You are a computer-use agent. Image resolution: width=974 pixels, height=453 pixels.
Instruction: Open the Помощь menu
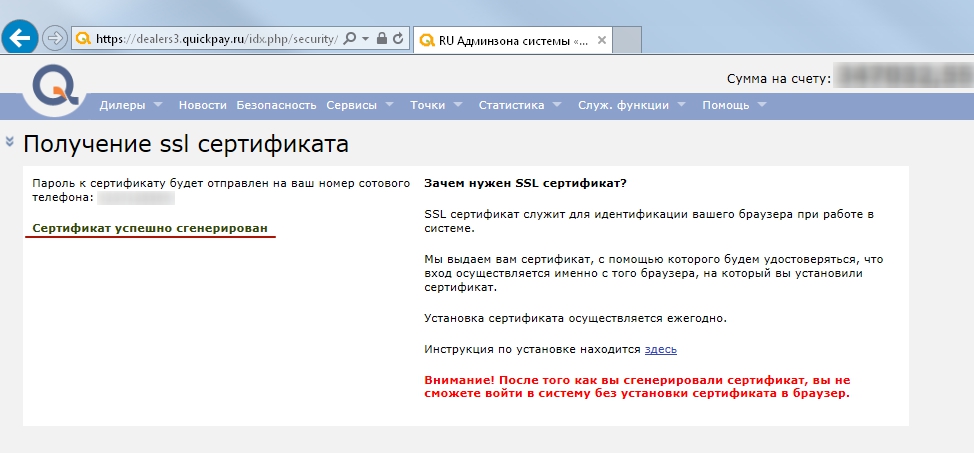734,105
